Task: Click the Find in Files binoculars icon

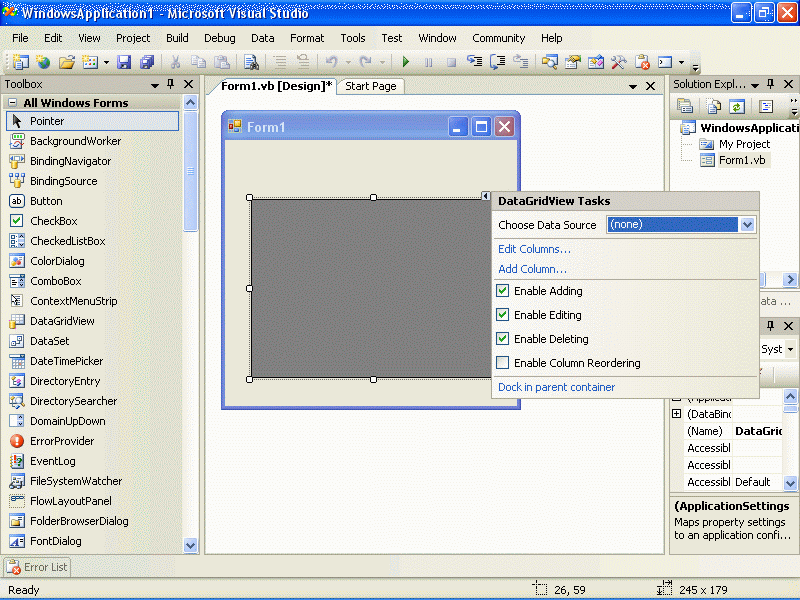Action: click(x=251, y=62)
